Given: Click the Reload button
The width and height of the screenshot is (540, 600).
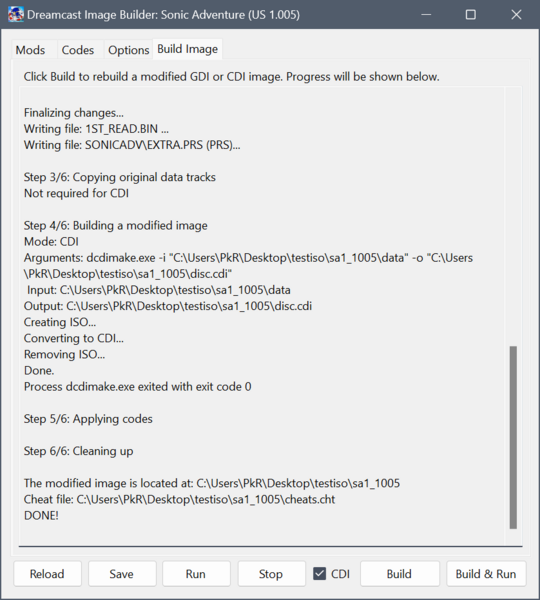Looking at the screenshot, I should click(47, 574).
